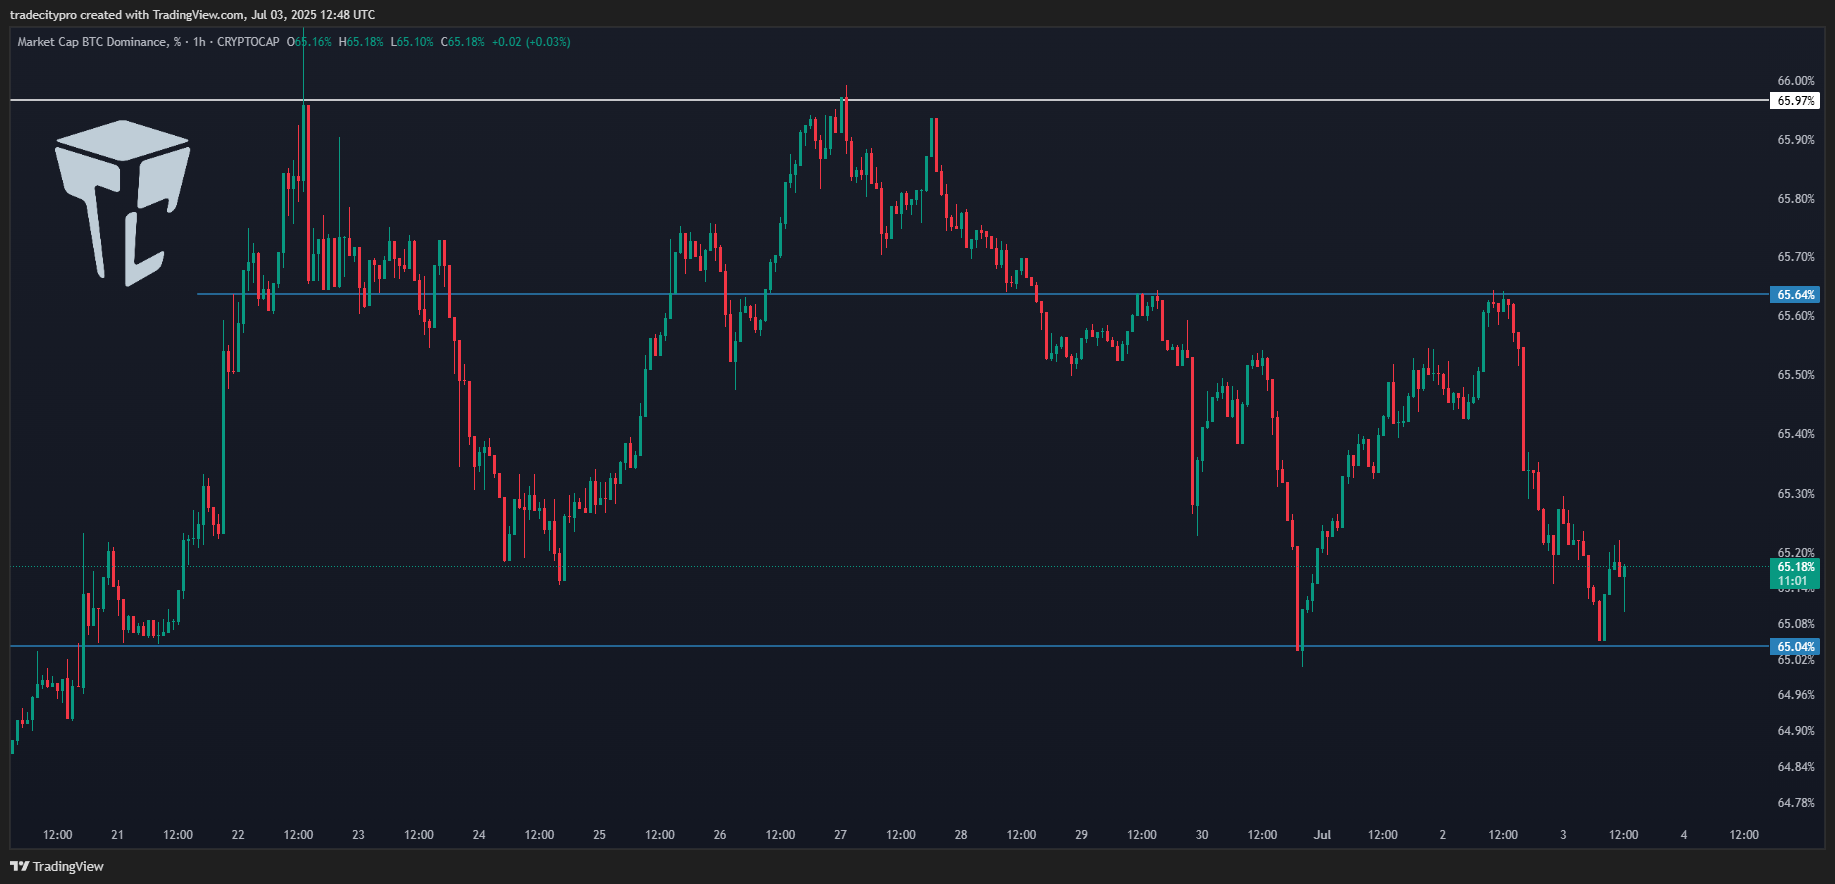Click the TradingView logo at bottom

57,866
